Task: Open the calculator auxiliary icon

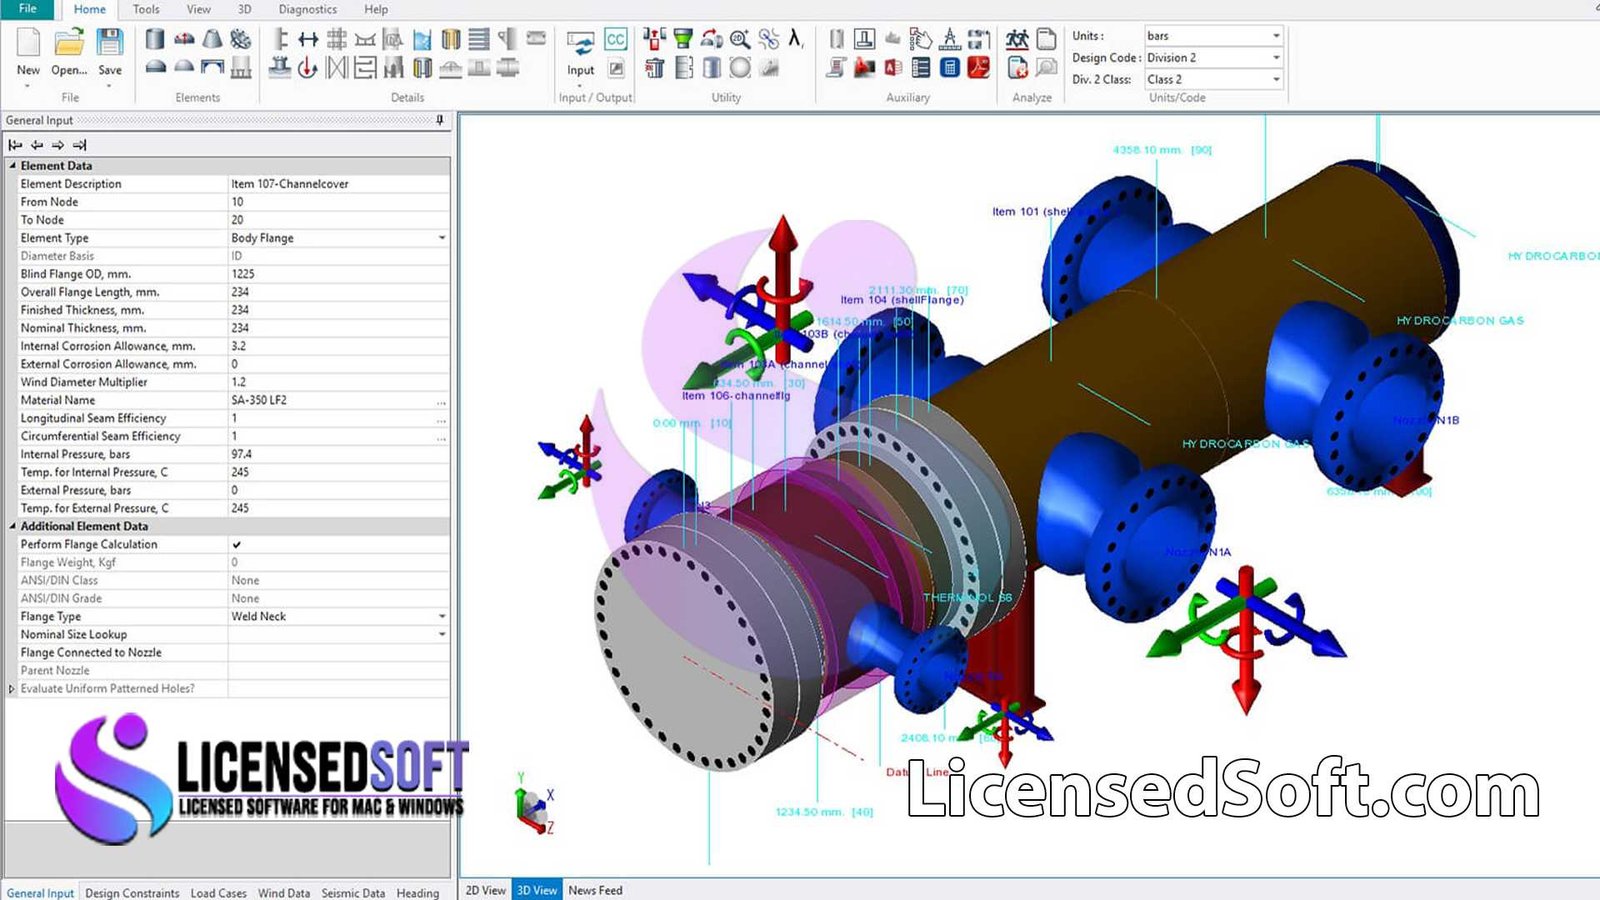Action: [x=950, y=68]
